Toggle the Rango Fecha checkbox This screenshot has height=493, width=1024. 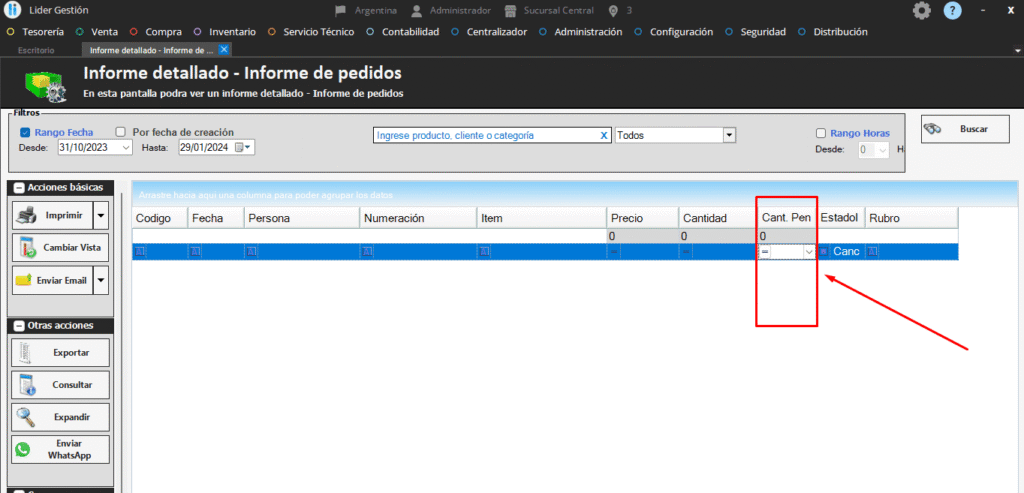coord(26,132)
